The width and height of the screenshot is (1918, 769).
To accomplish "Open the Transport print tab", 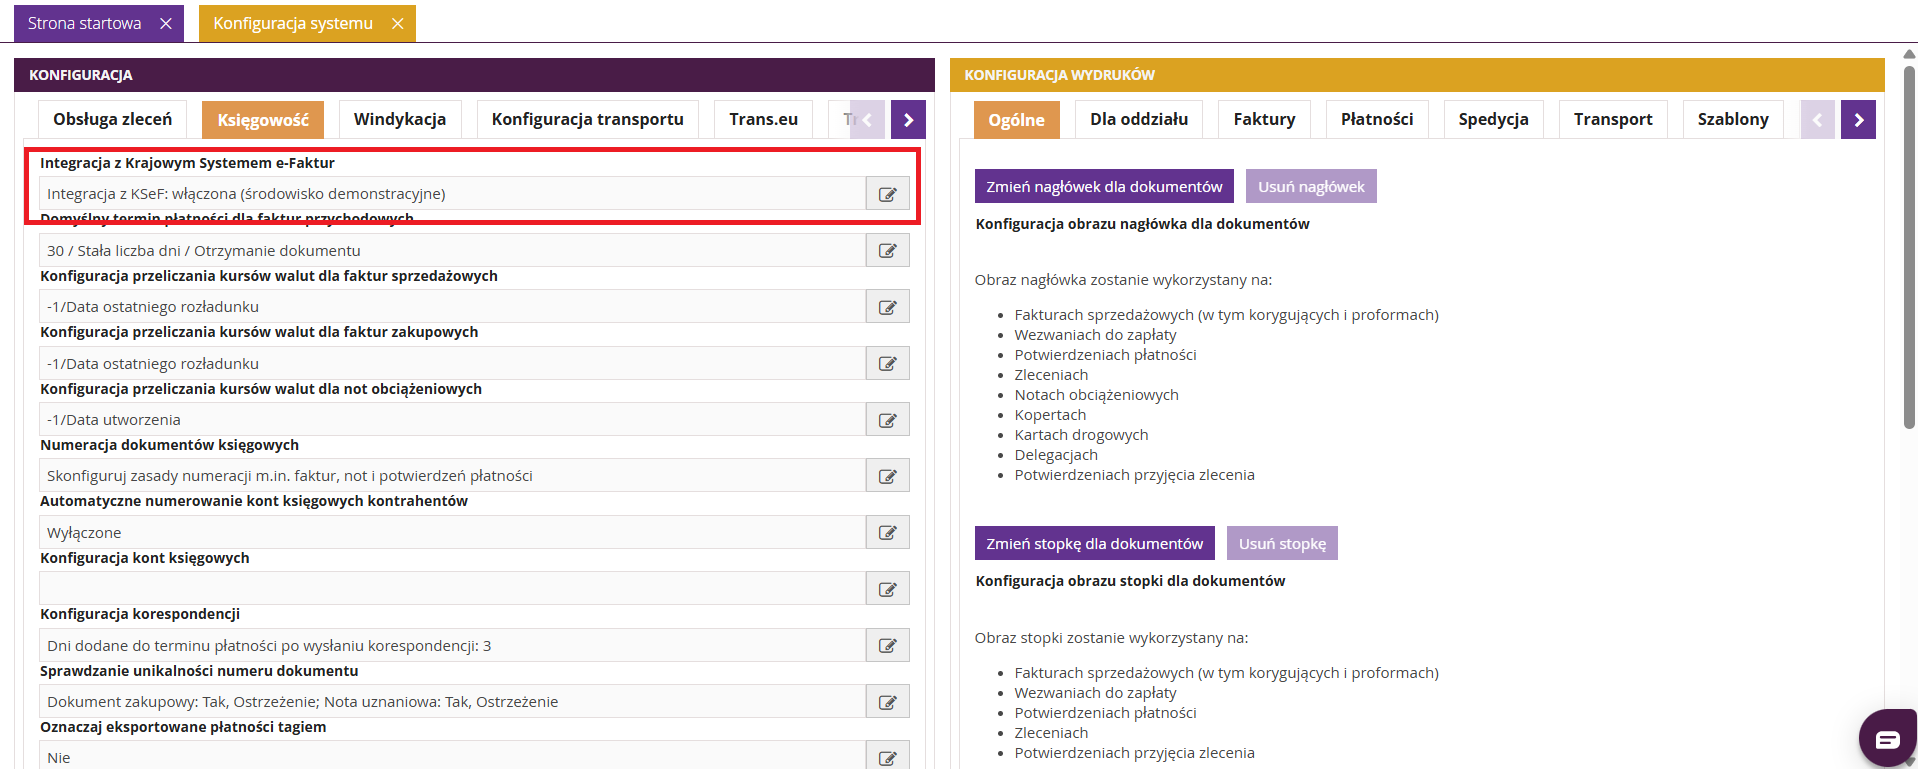I will click(1613, 119).
